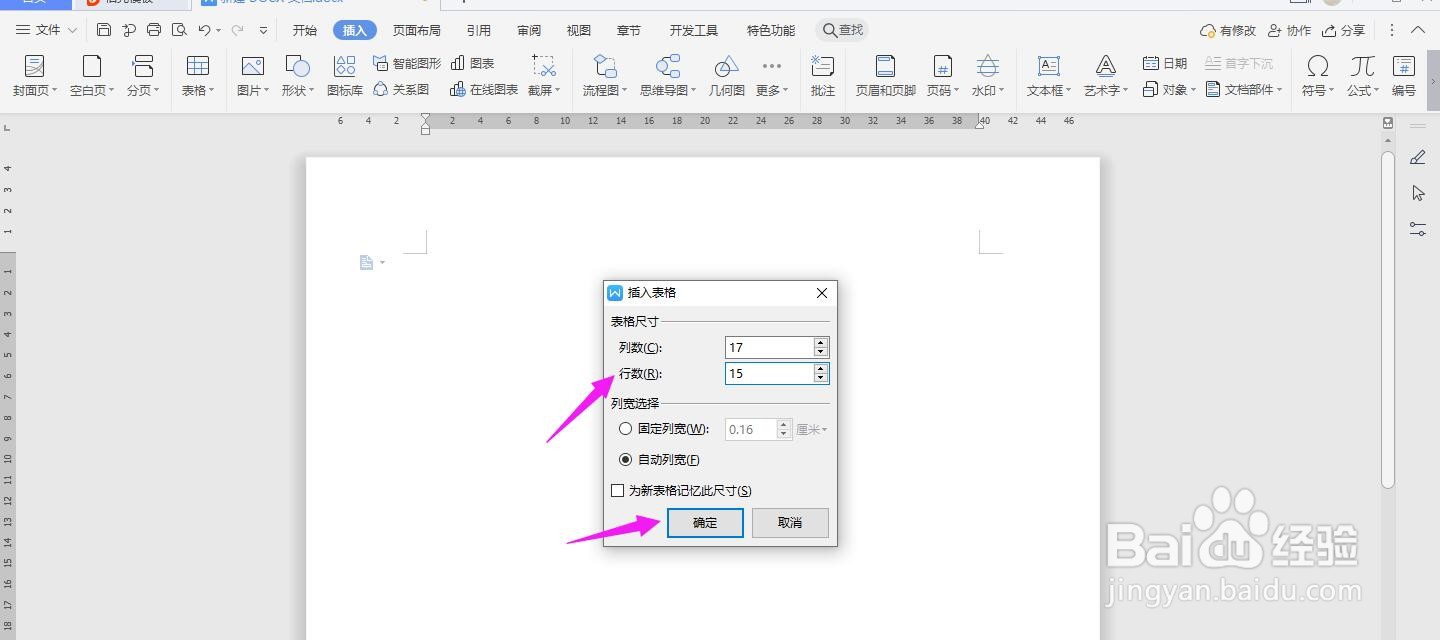This screenshot has height=640, width=1440.
Task: Click the 编号 numbering icon
Action: coord(1404,77)
